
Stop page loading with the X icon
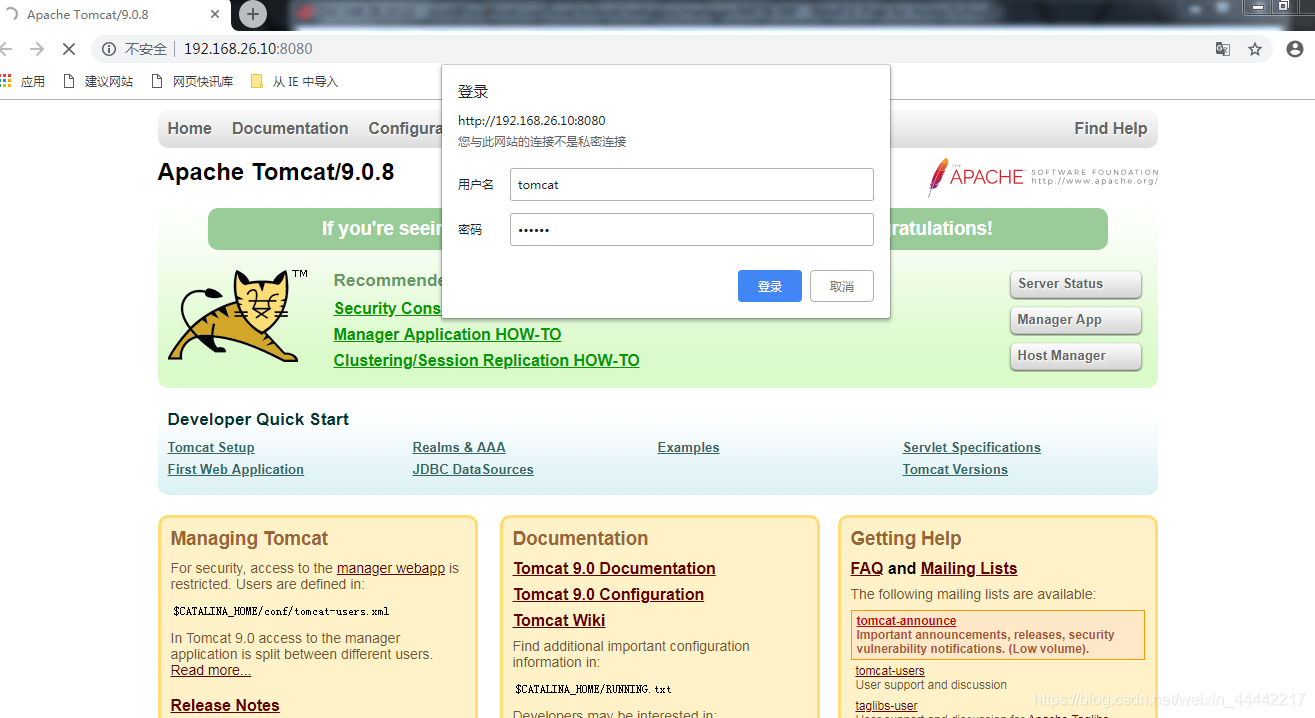tap(68, 48)
